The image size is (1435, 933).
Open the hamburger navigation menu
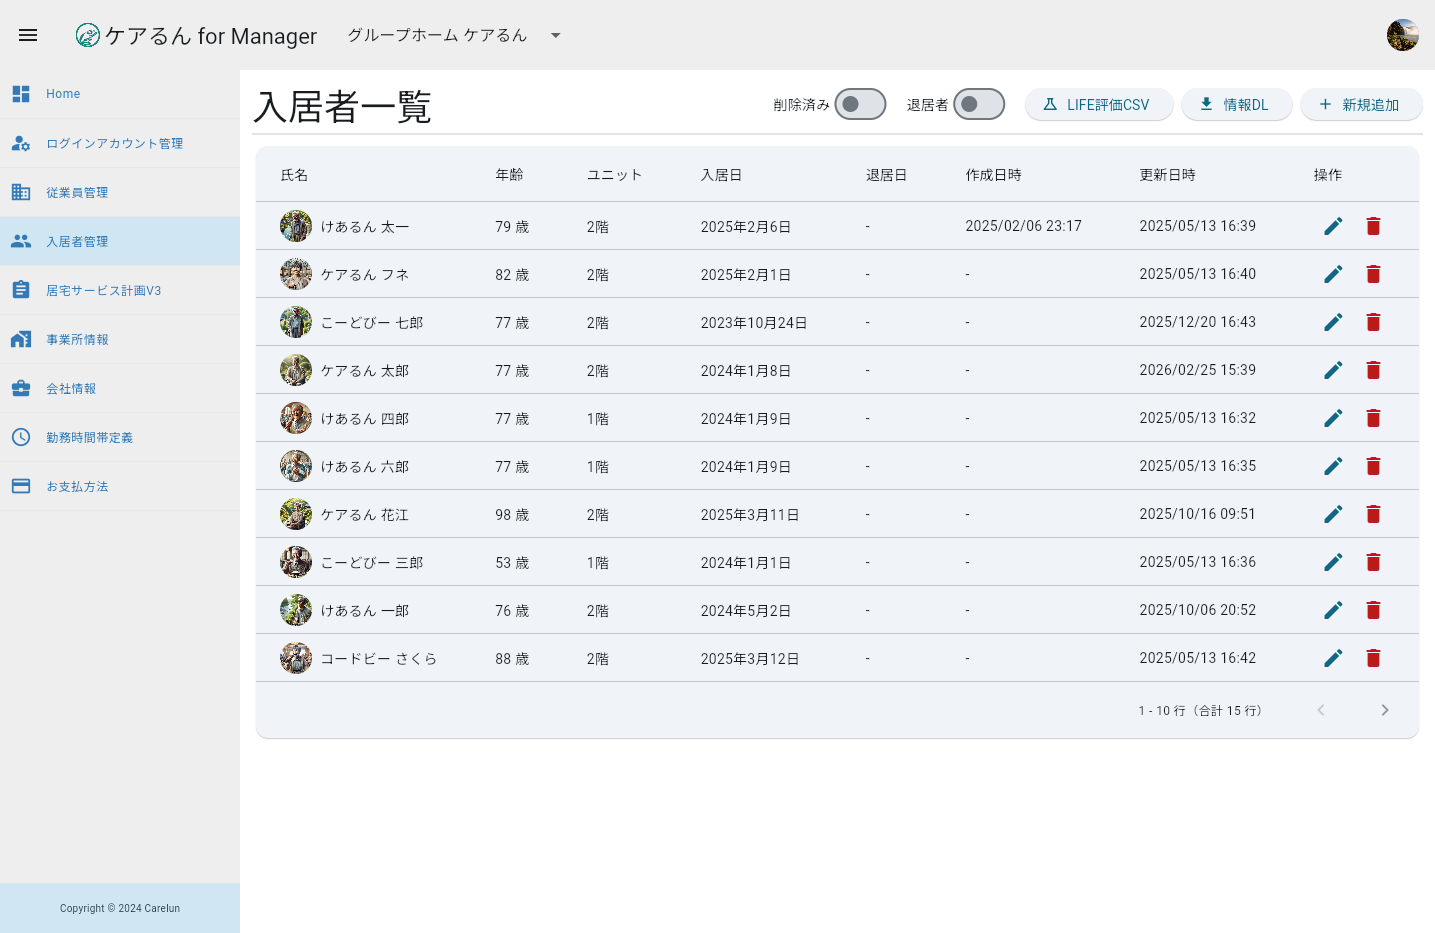pos(28,35)
